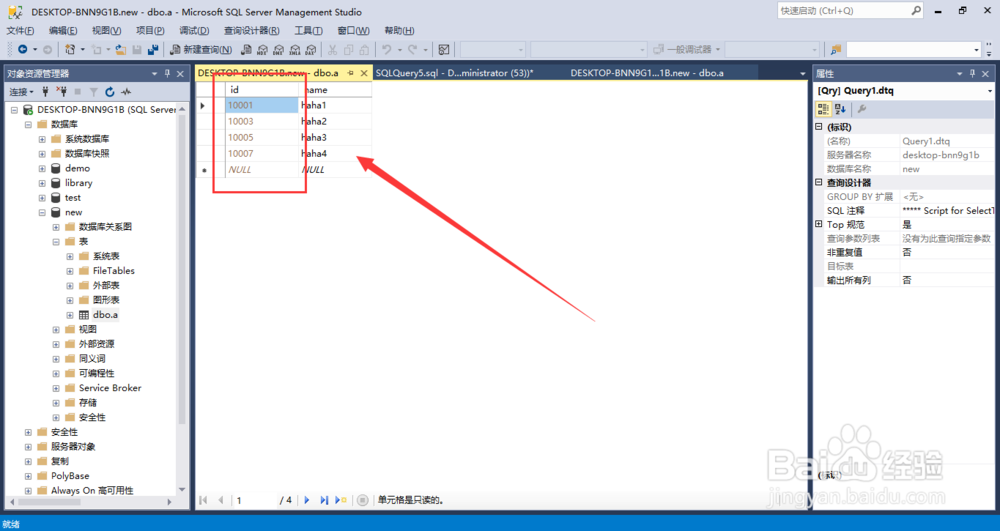
Task: Expand the dbo.a table node
Action: point(70,315)
